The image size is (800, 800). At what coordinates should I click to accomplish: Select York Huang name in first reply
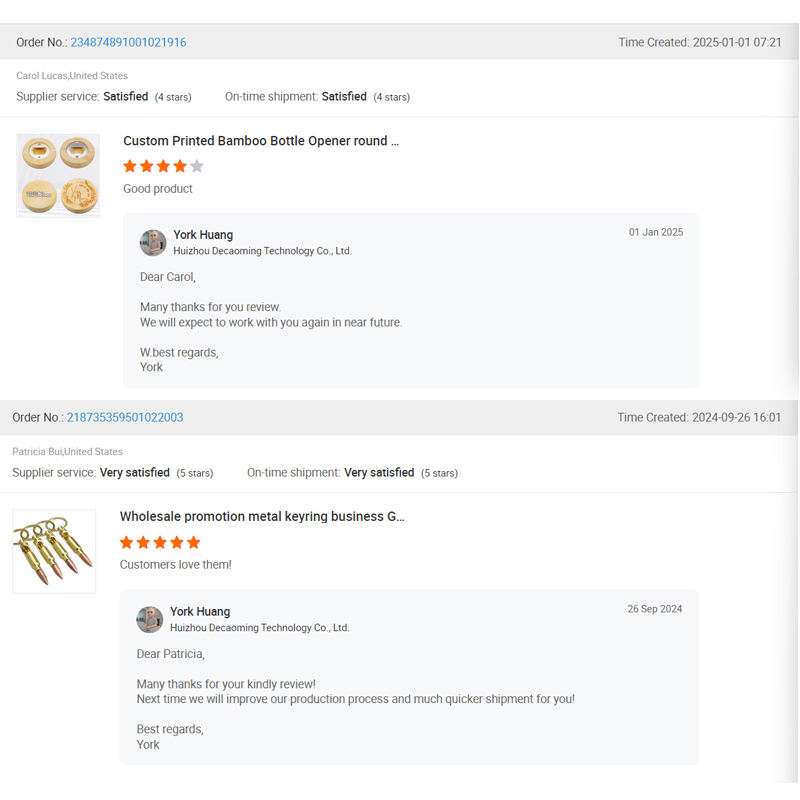[x=203, y=235]
